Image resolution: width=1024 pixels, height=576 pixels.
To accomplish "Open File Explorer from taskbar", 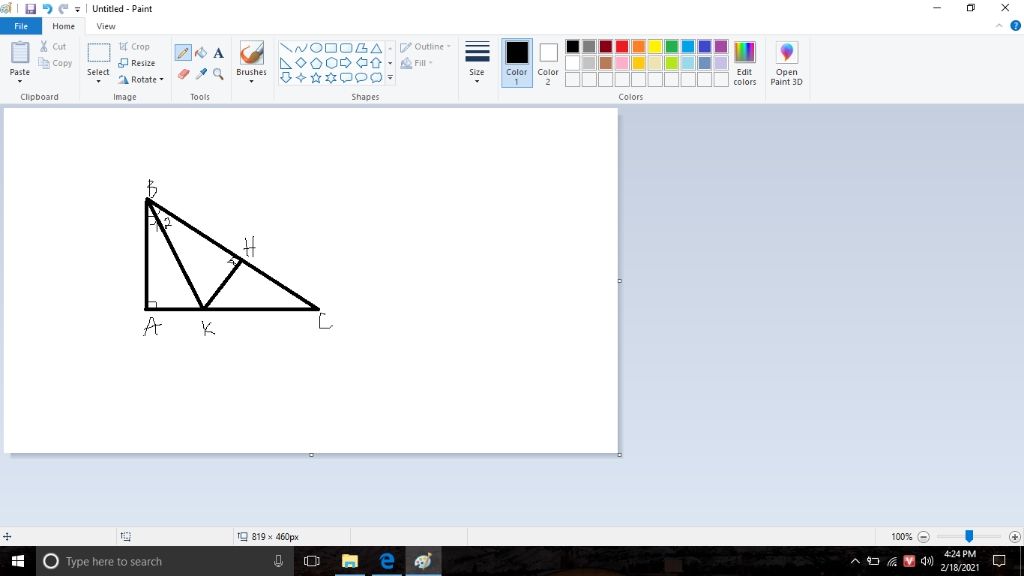I will (350, 562).
